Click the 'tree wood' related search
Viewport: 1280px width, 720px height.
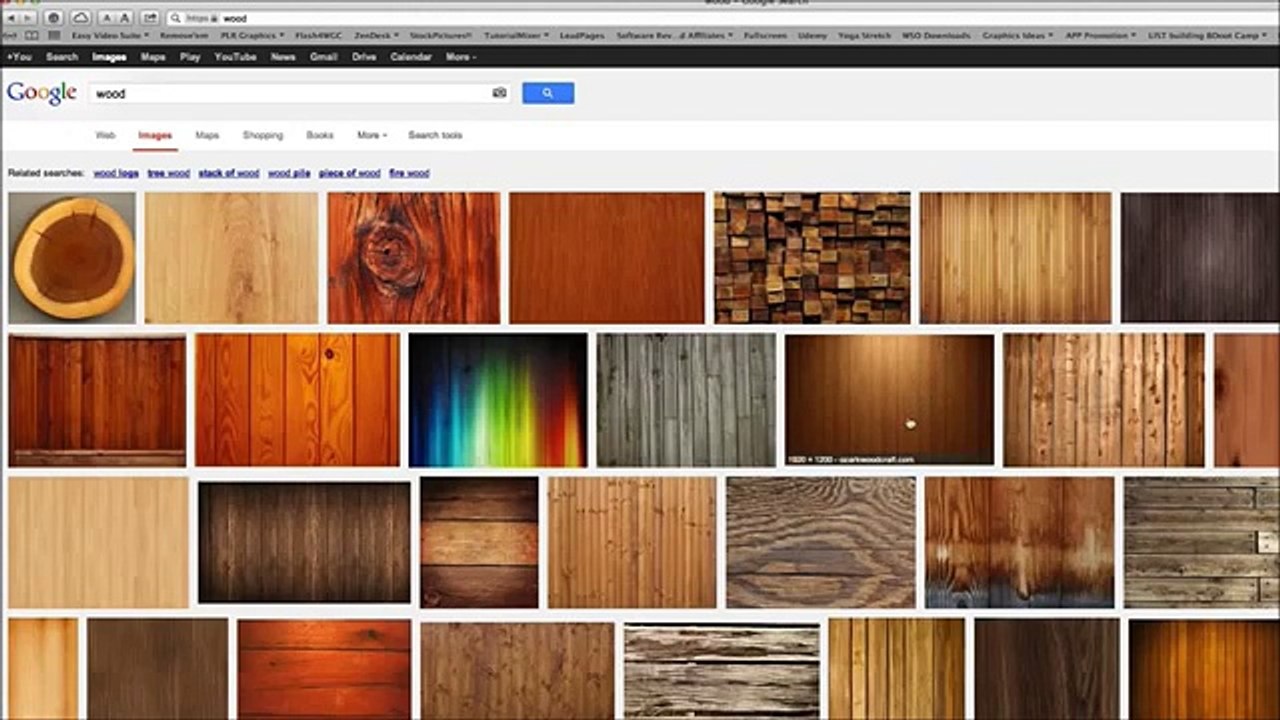[x=168, y=173]
